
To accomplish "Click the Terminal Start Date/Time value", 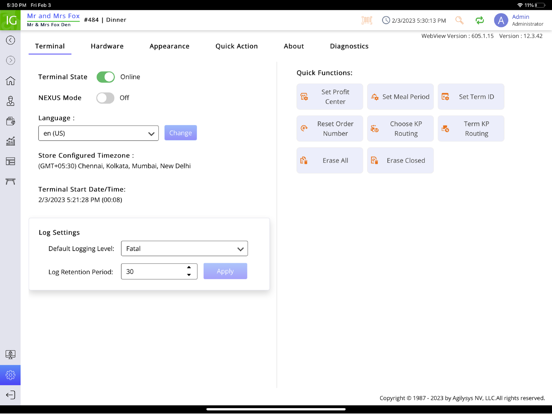I will click(80, 200).
